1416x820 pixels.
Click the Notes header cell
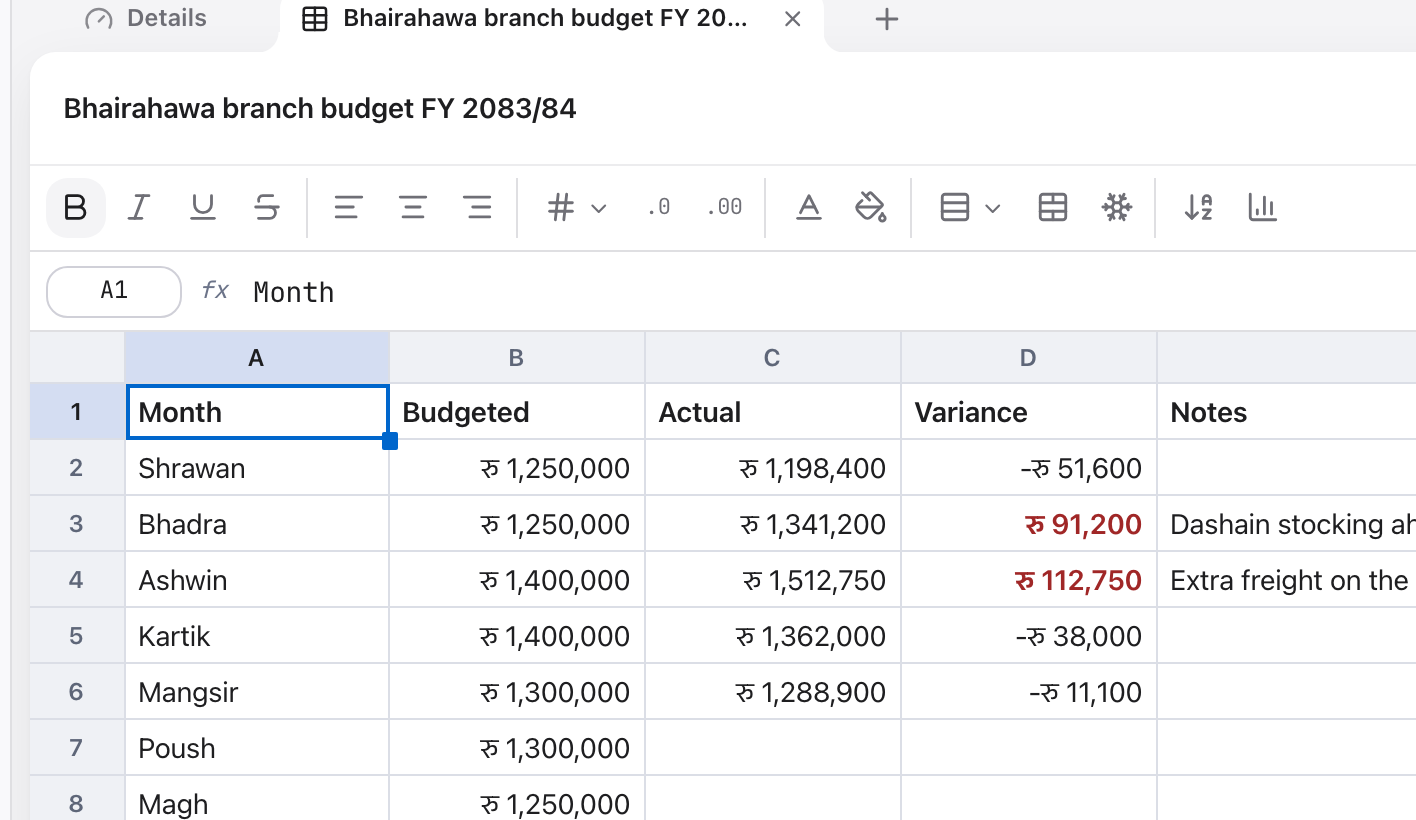(x=1287, y=412)
